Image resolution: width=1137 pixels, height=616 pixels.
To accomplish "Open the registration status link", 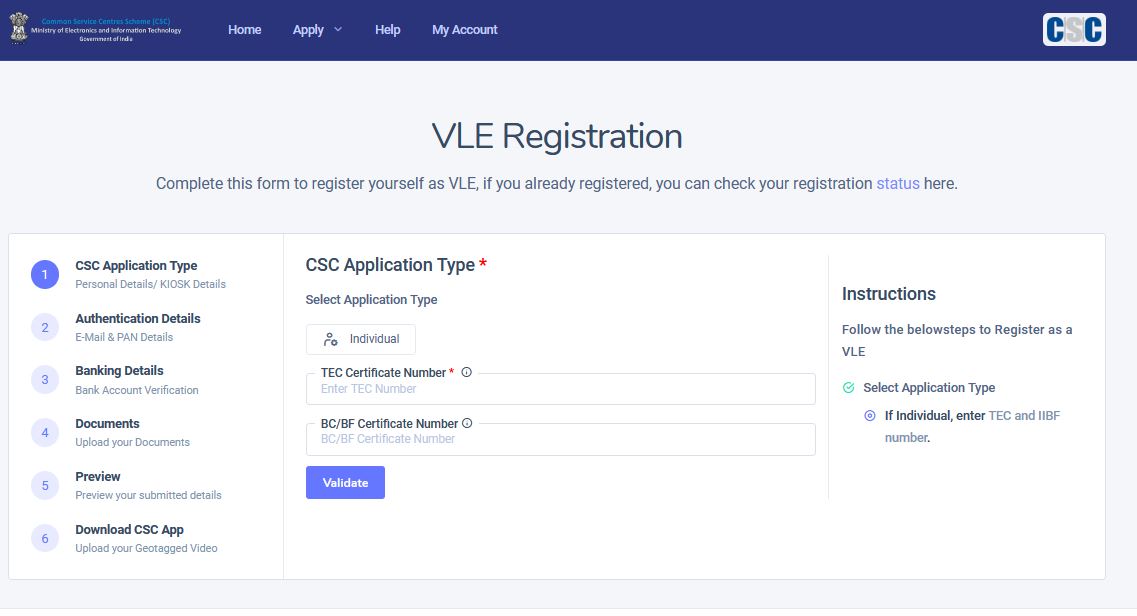I will pos(898,183).
